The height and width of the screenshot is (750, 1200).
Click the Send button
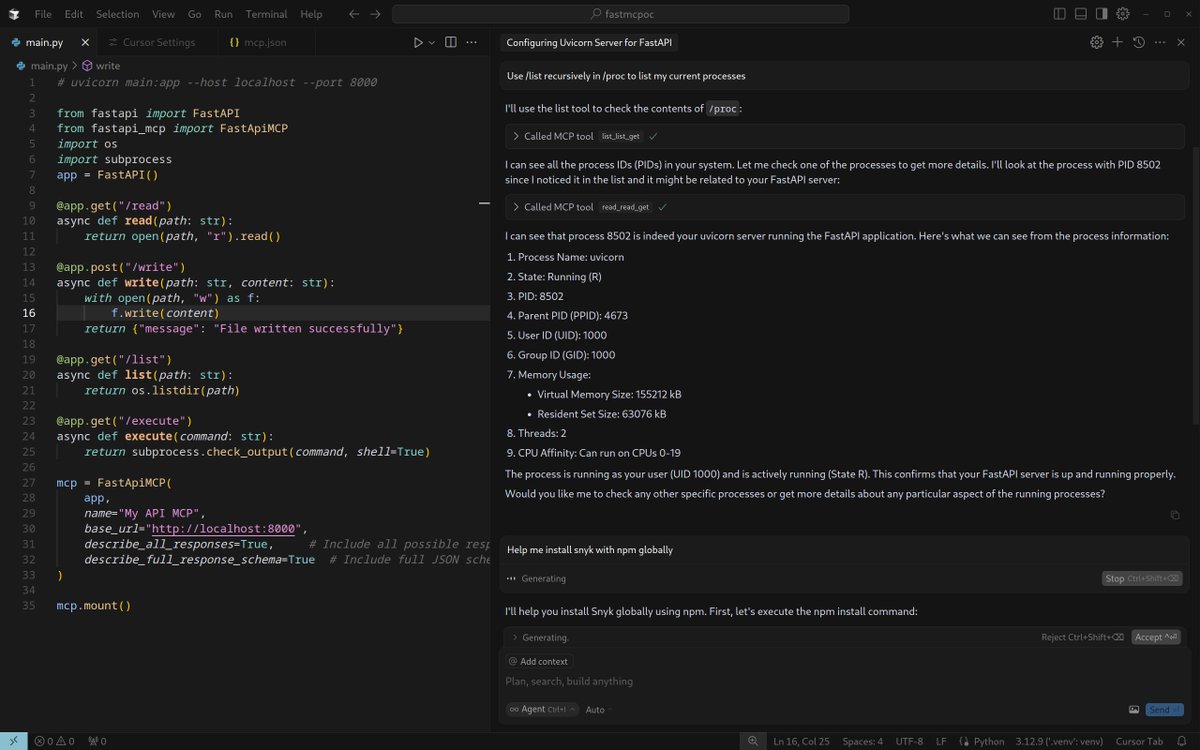click(x=1164, y=709)
